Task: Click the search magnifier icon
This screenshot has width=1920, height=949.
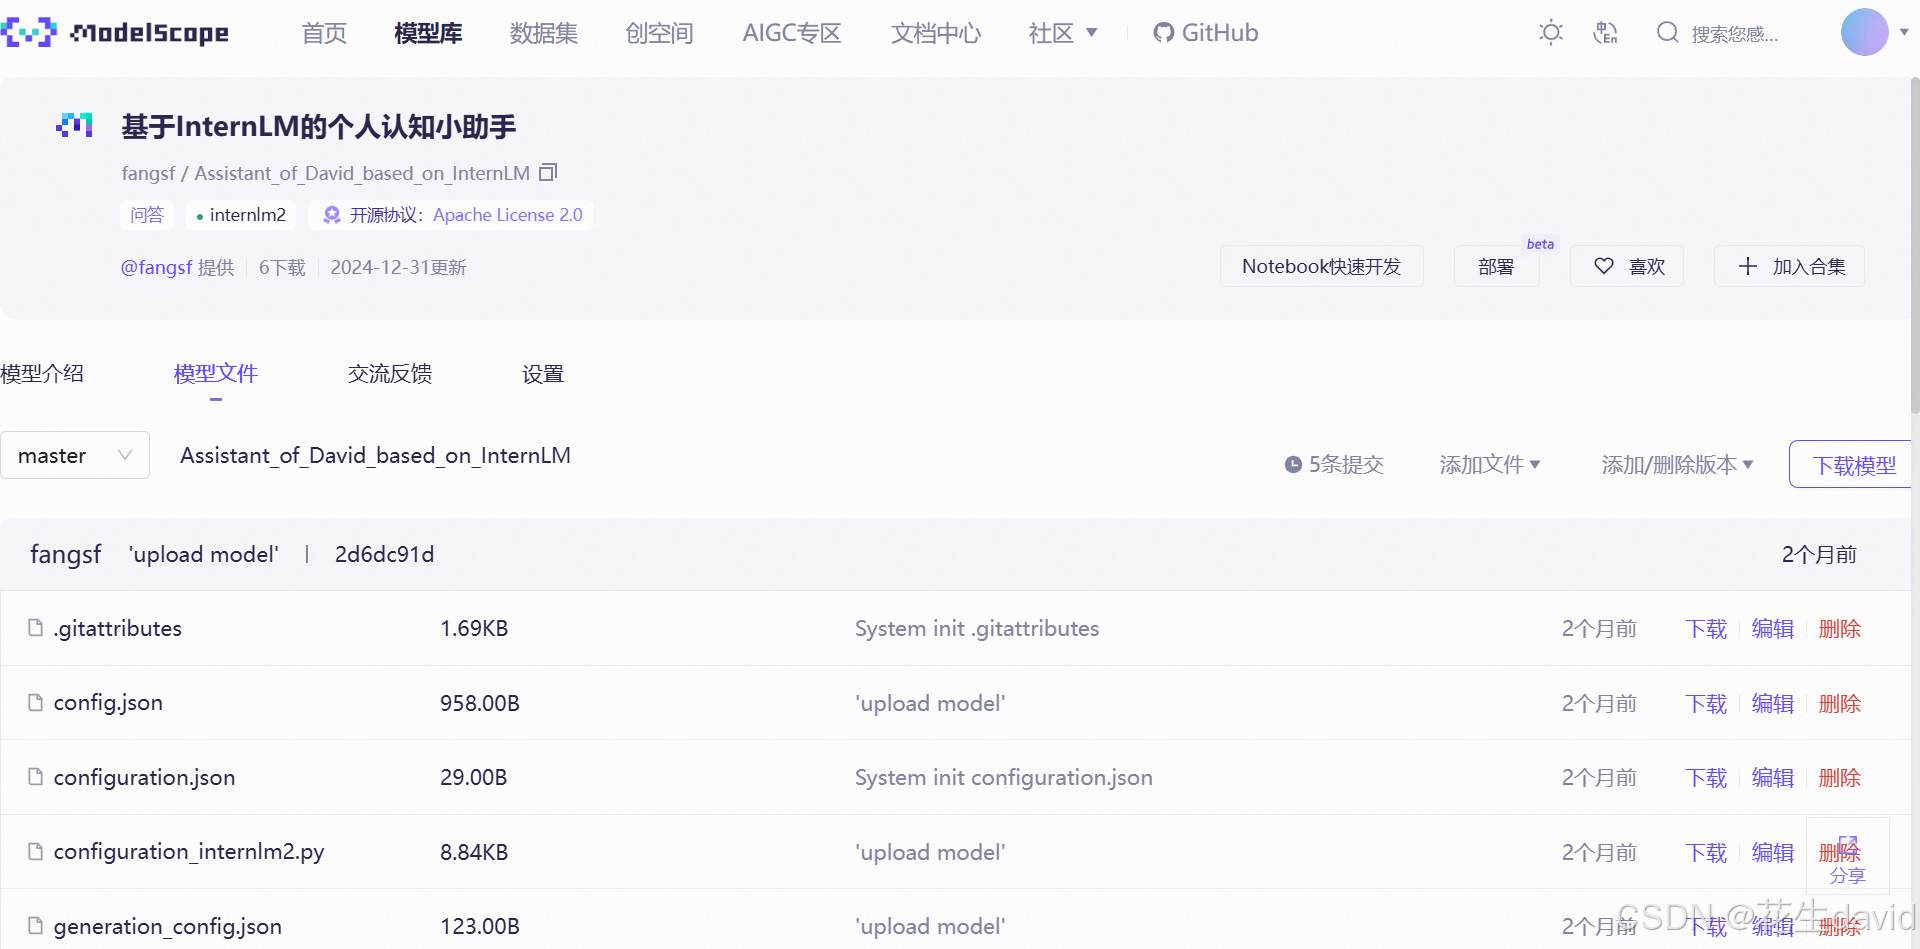Action: coord(1667,33)
